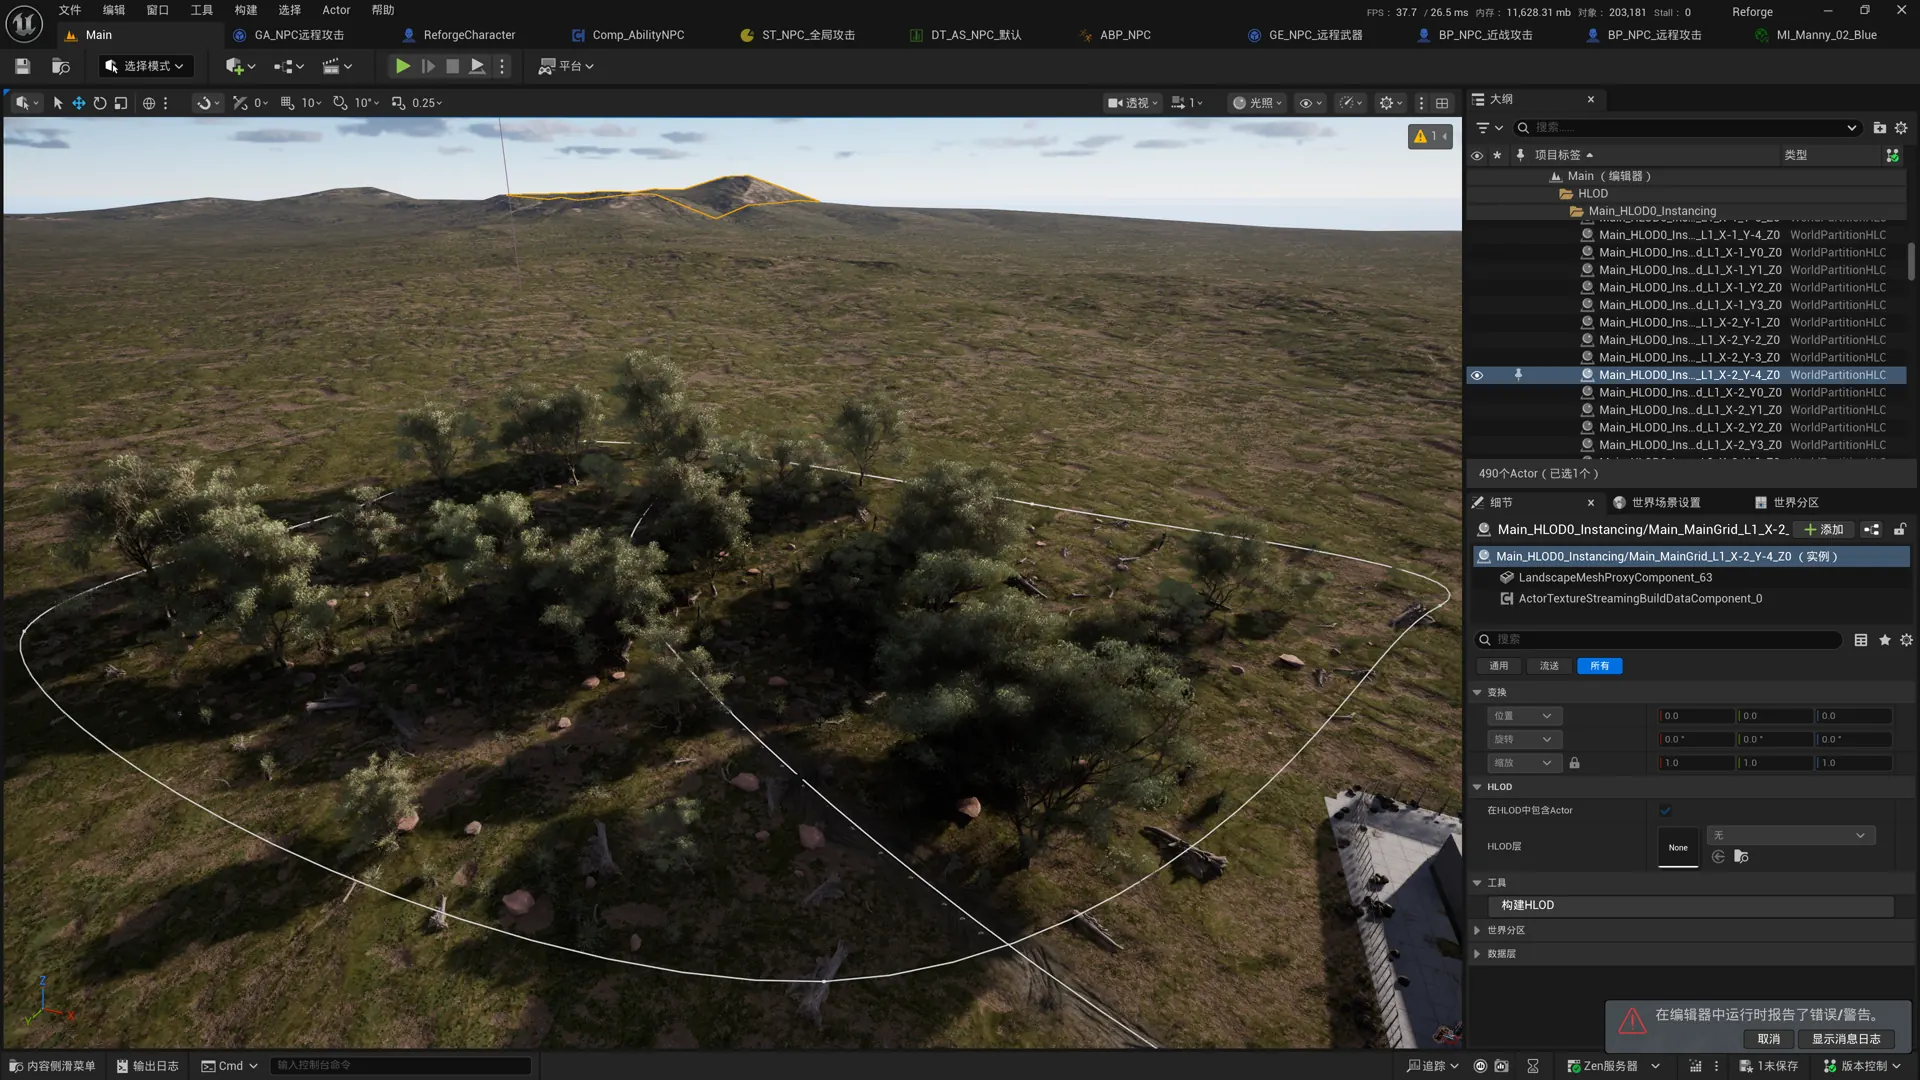Expand the 世界分区 section in details

tap(1477, 930)
